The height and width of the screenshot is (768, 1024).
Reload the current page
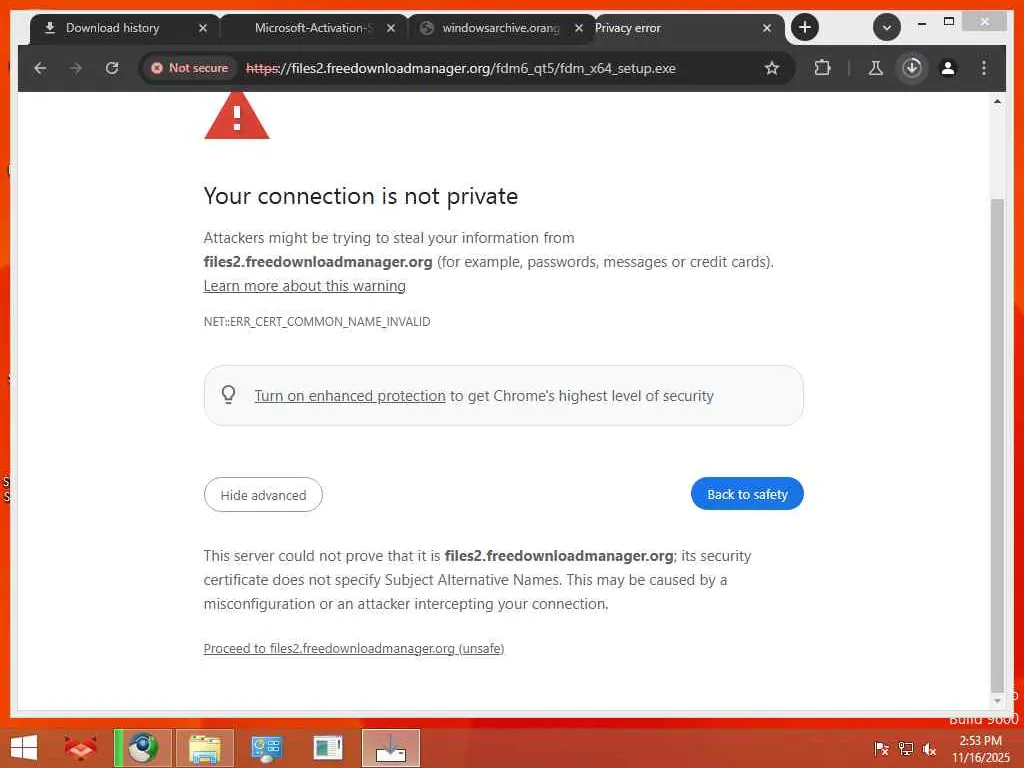[112, 68]
